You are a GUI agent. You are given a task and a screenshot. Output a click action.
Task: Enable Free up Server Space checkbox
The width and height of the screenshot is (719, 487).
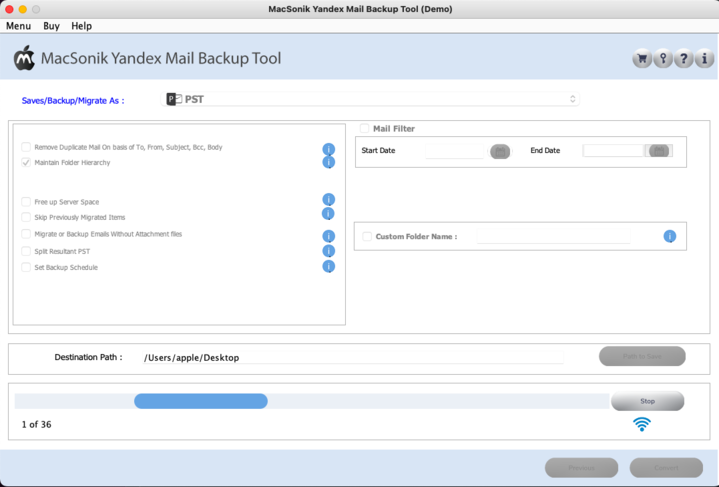26,202
